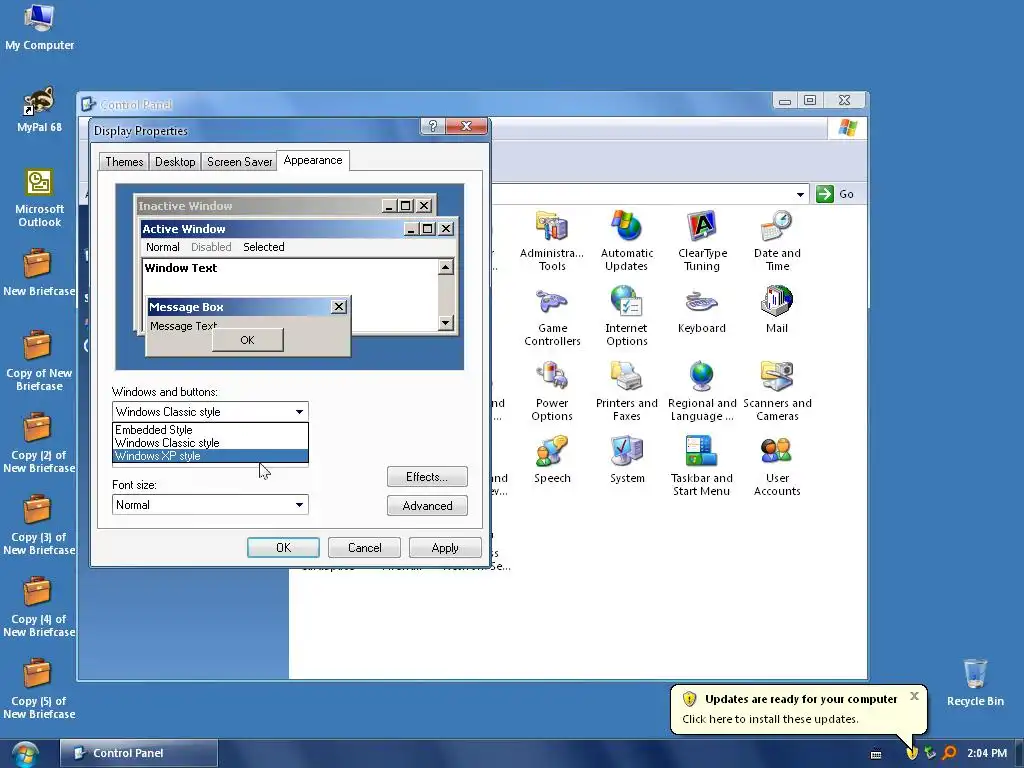Click Apply in Display Properties
Viewport: 1024px width, 768px height.
click(x=445, y=547)
